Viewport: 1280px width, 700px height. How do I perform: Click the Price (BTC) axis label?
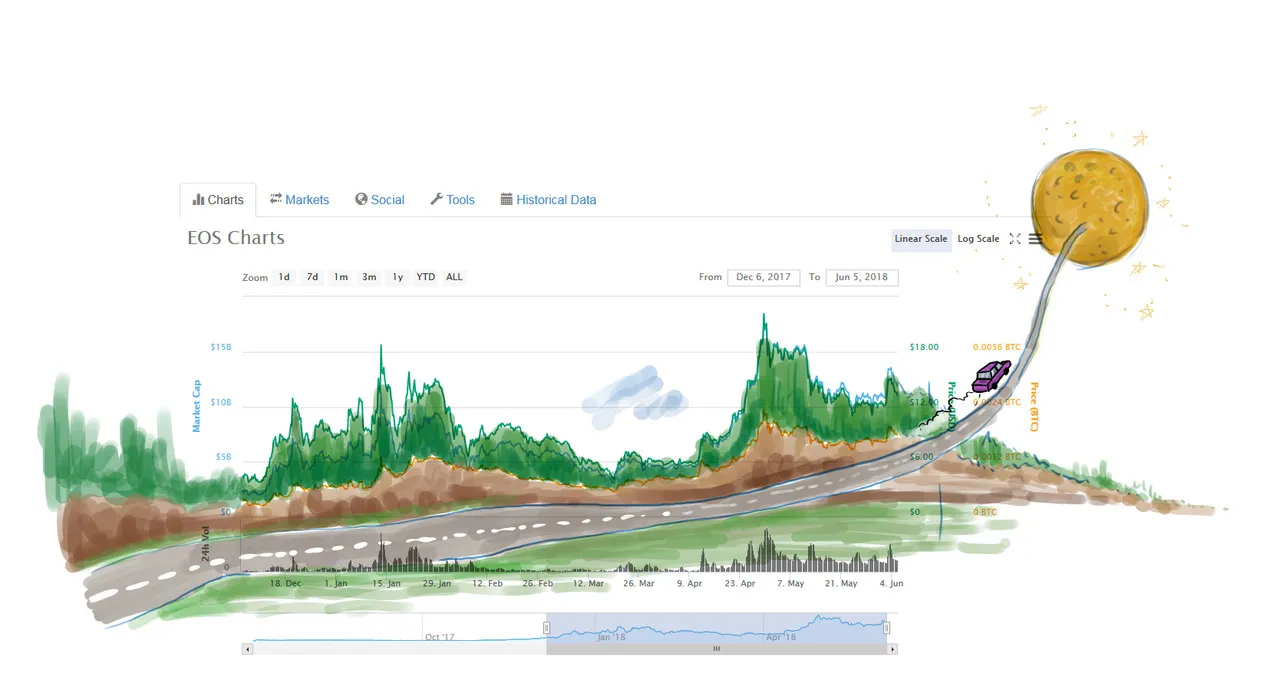pyautogui.click(x=1034, y=407)
